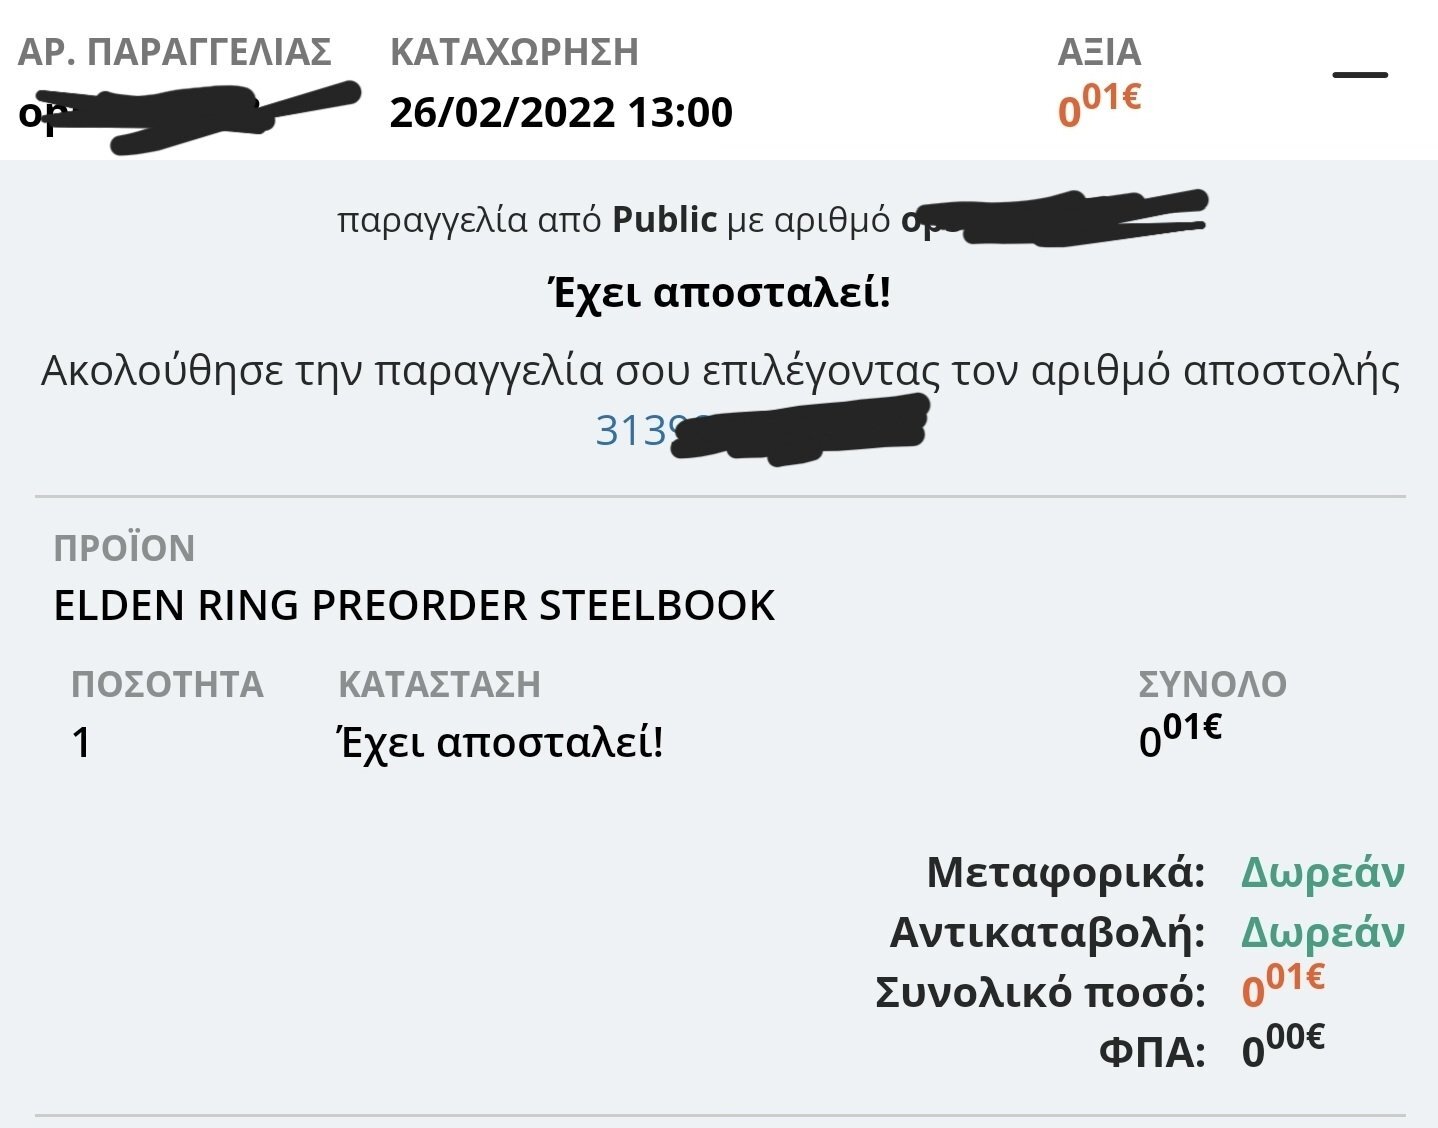This screenshot has height=1128, width=1438.
Task: Click the ΦΠΑ amount
Action: 1283,1047
